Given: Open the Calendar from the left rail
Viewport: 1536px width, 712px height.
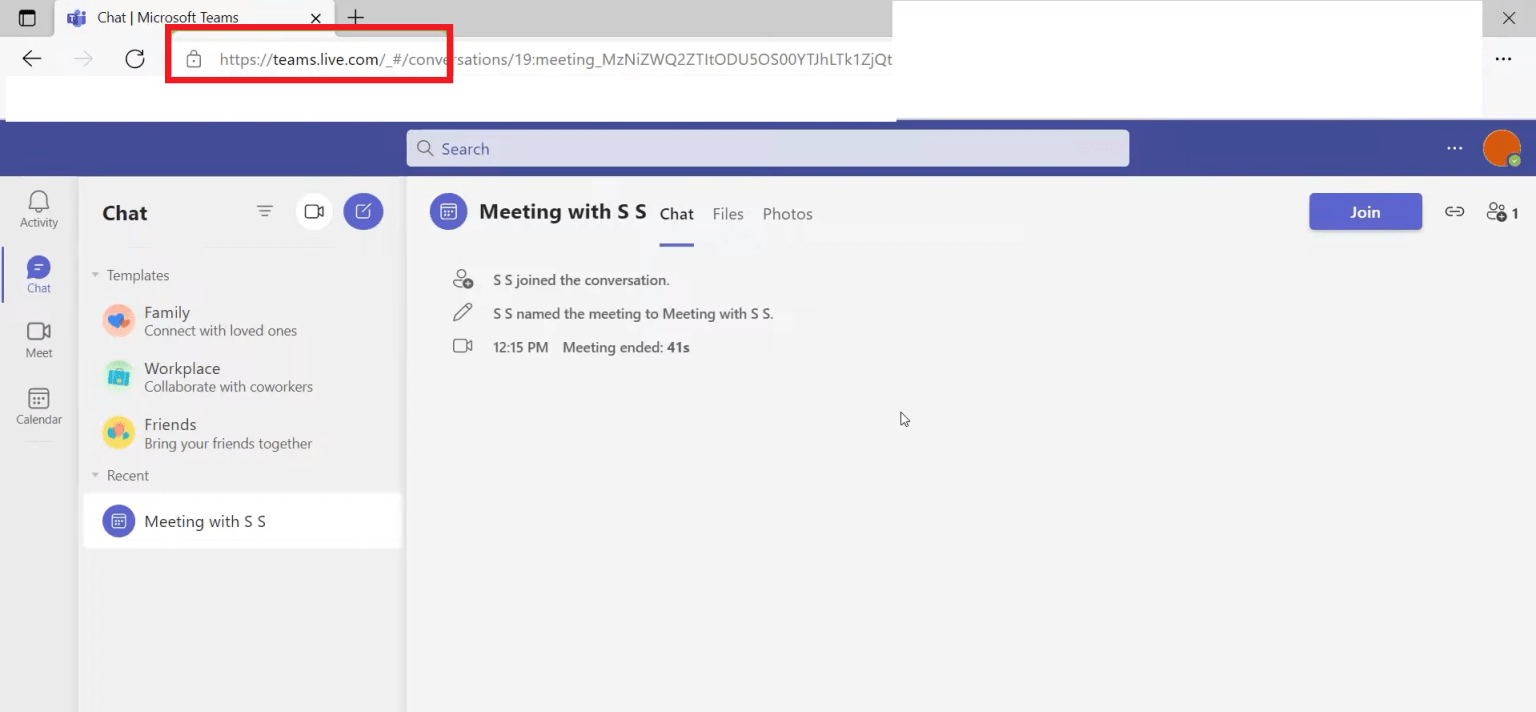Looking at the screenshot, I should click(38, 404).
